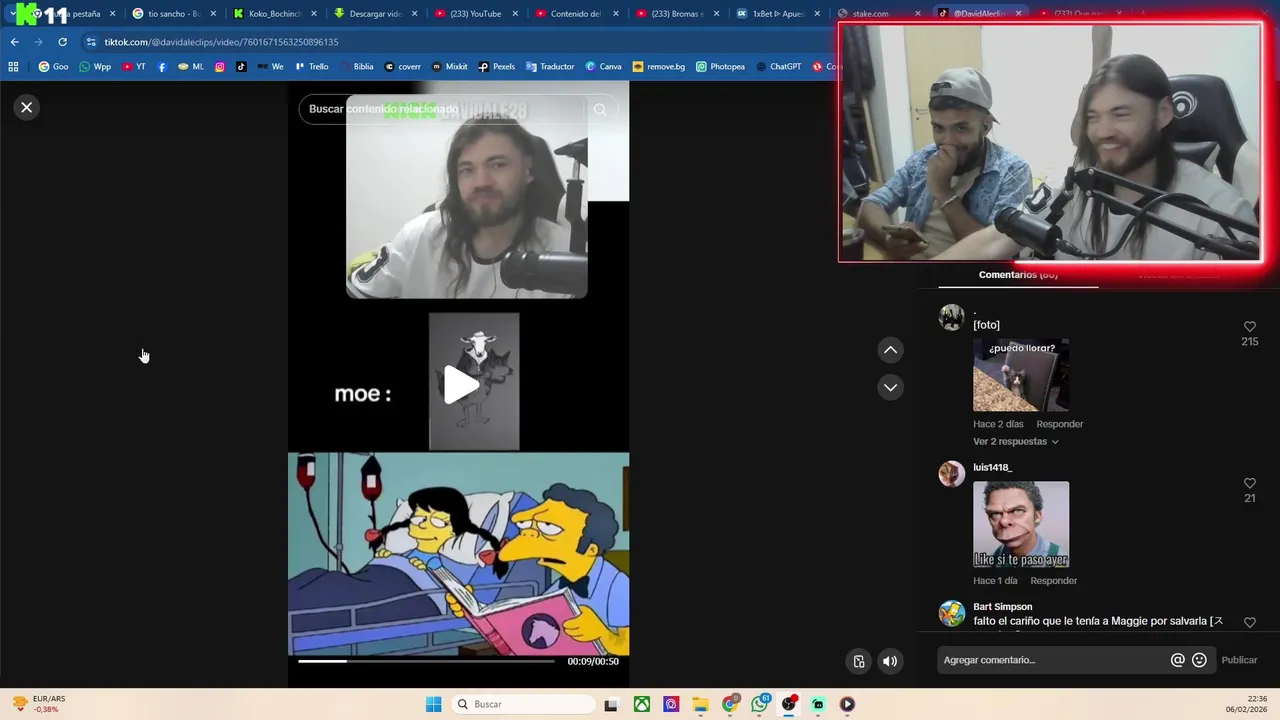Open the Biblia bookmark

coord(356,67)
